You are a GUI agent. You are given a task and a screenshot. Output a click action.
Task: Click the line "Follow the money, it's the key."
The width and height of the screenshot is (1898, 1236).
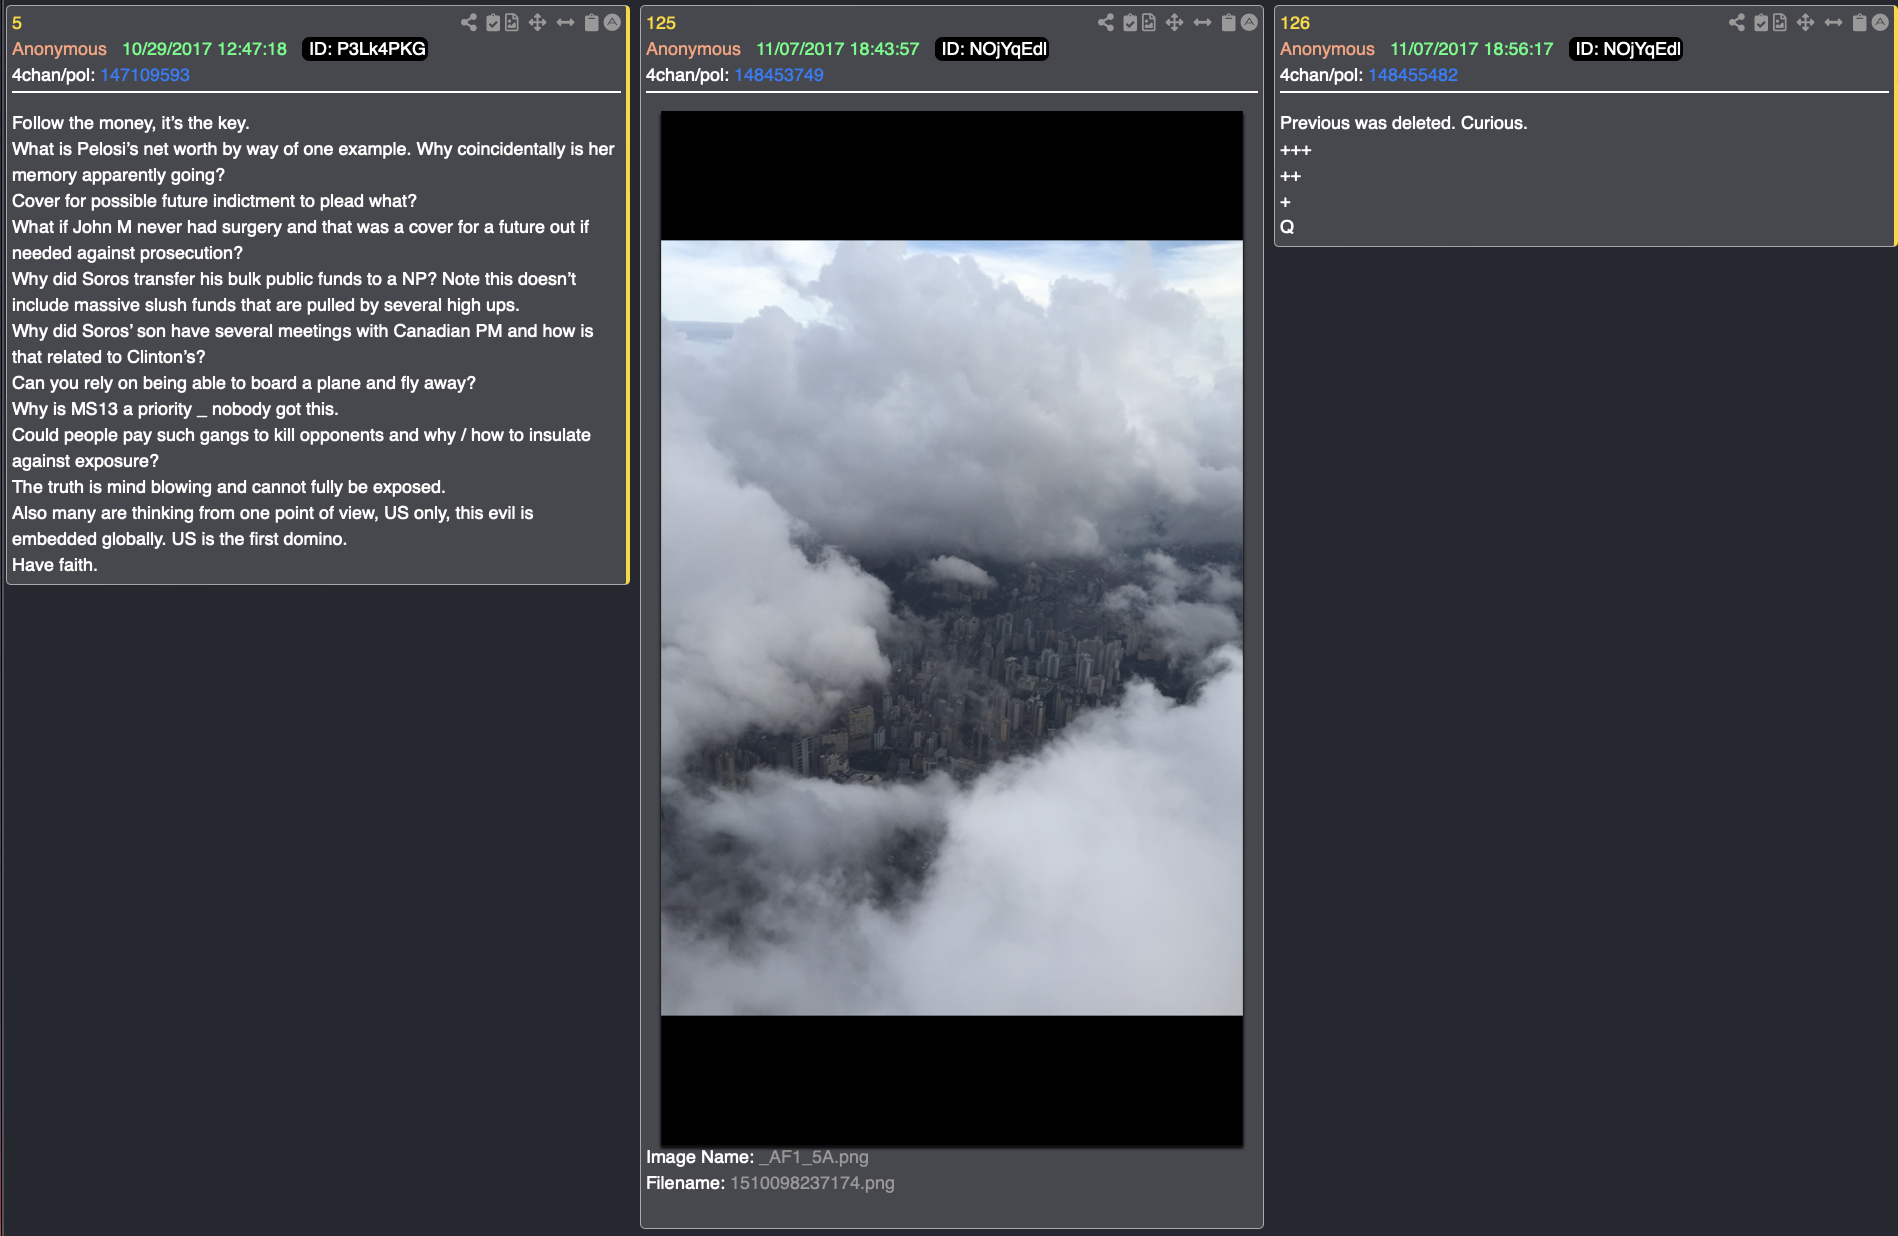(x=131, y=123)
